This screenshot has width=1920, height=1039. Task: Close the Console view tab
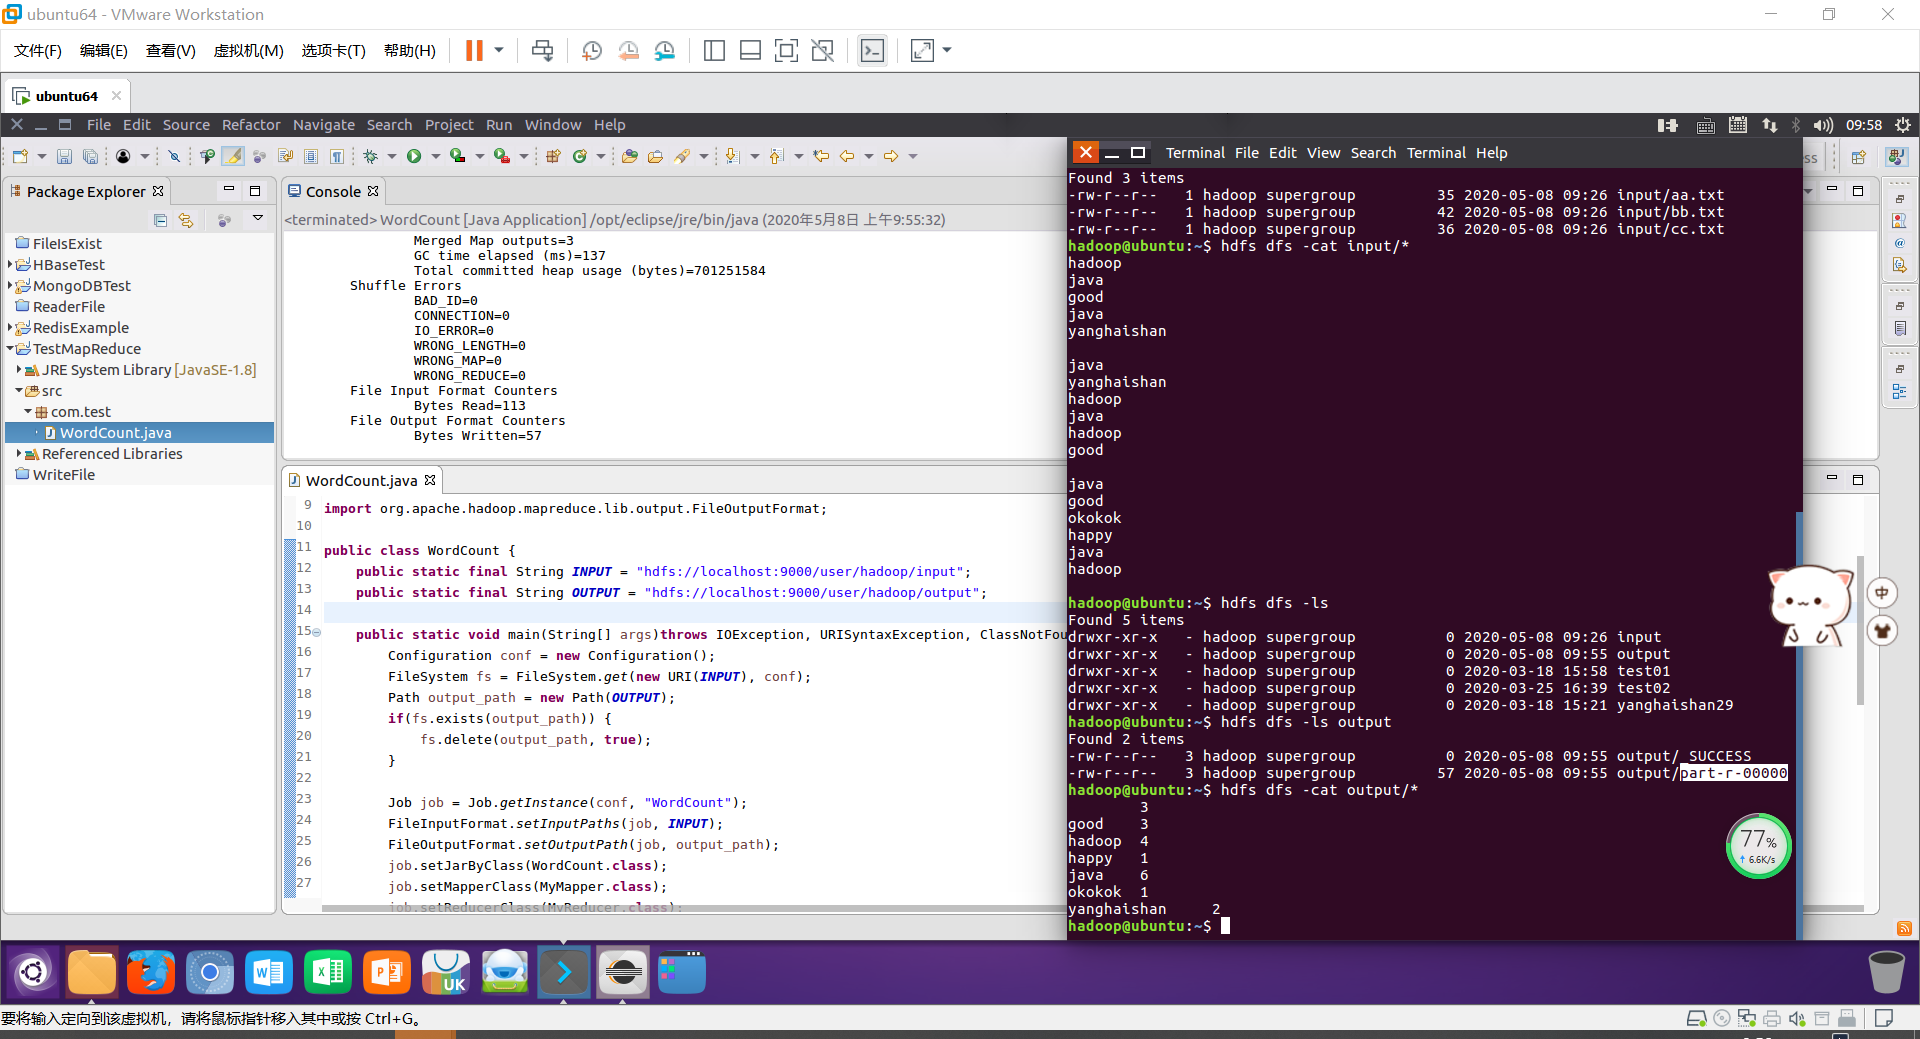click(x=373, y=191)
